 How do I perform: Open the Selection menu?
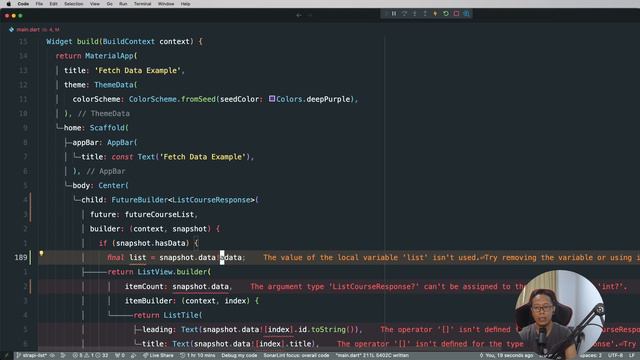(x=73, y=4)
